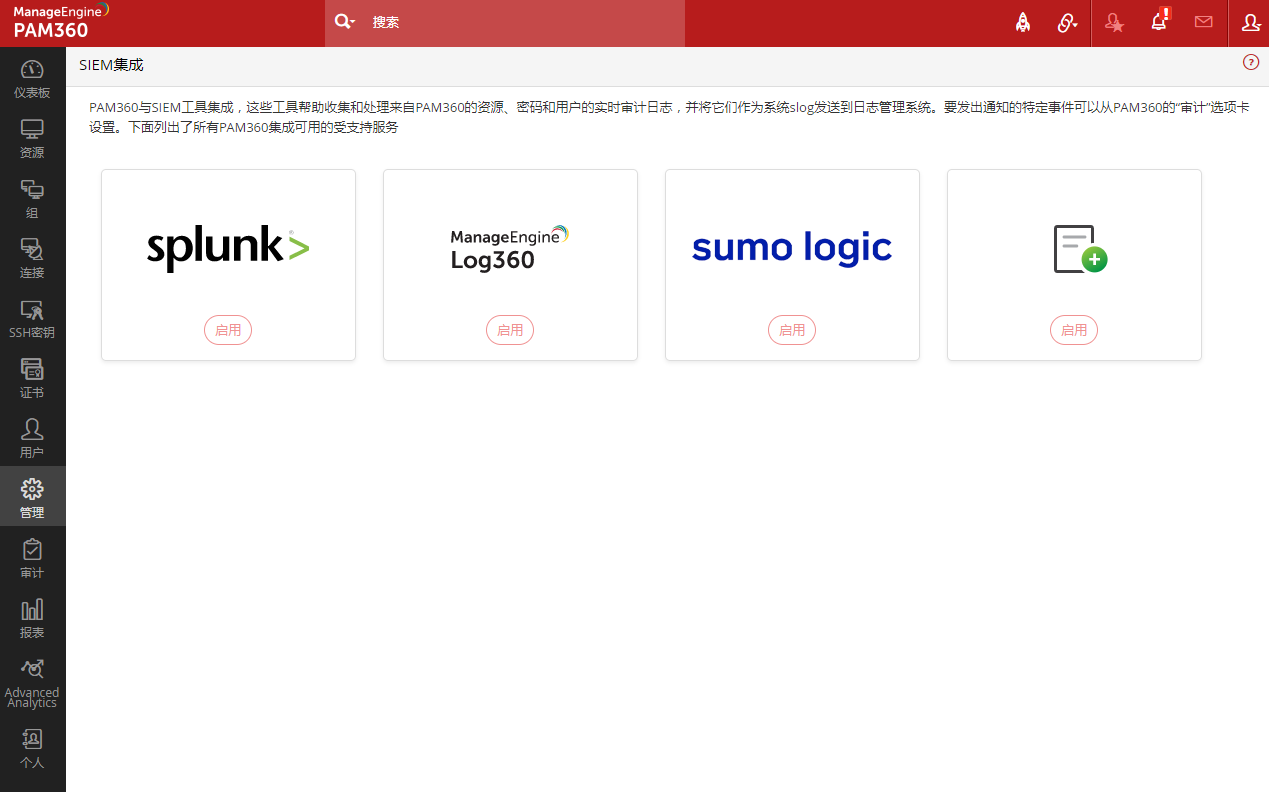The width and height of the screenshot is (1269, 792).
Task: Click the rocket icon in header
Action: click(x=1023, y=22)
